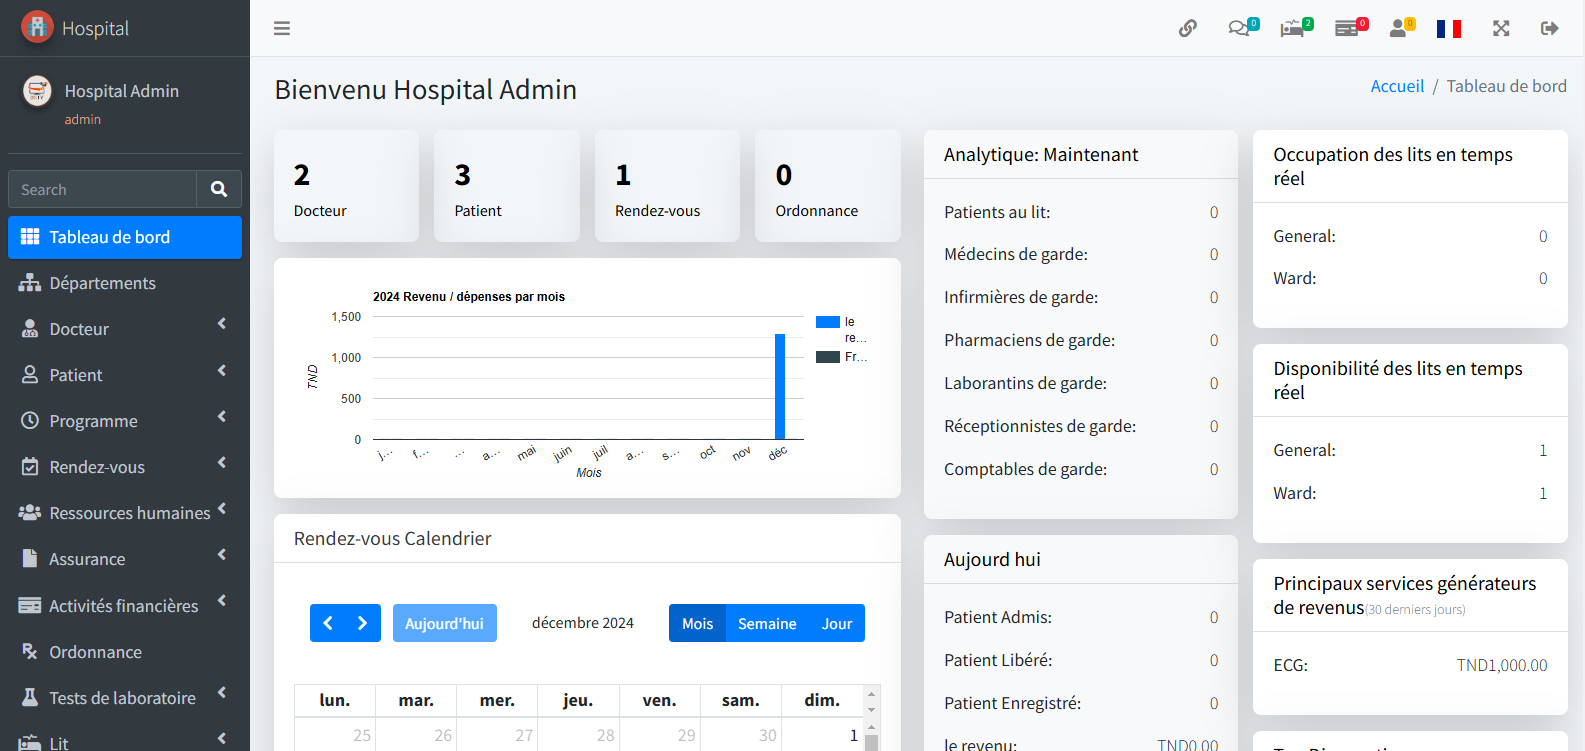Open the Docteur sidebar menu item

(125, 329)
